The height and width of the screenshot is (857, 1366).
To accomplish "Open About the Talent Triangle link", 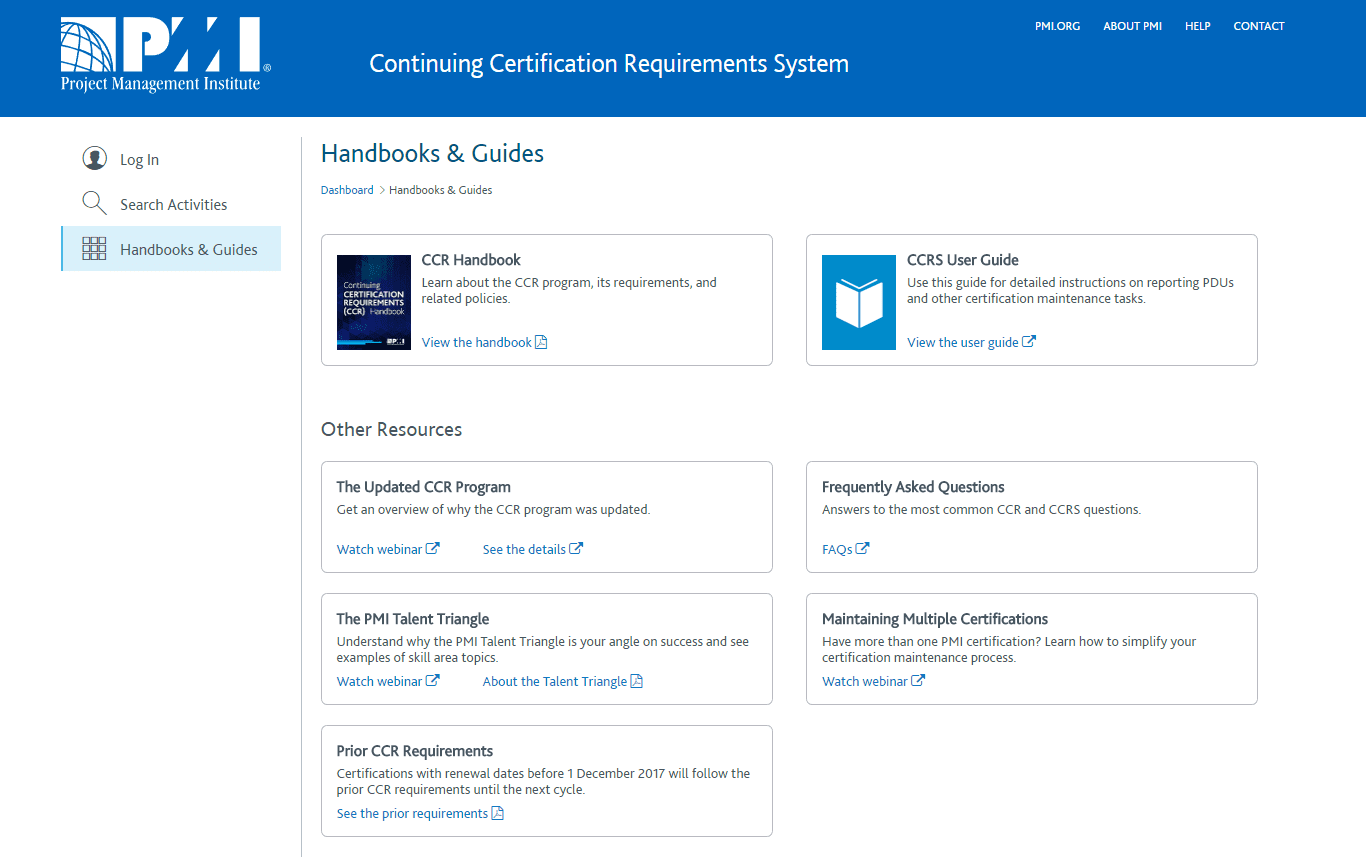I will coord(555,681).
